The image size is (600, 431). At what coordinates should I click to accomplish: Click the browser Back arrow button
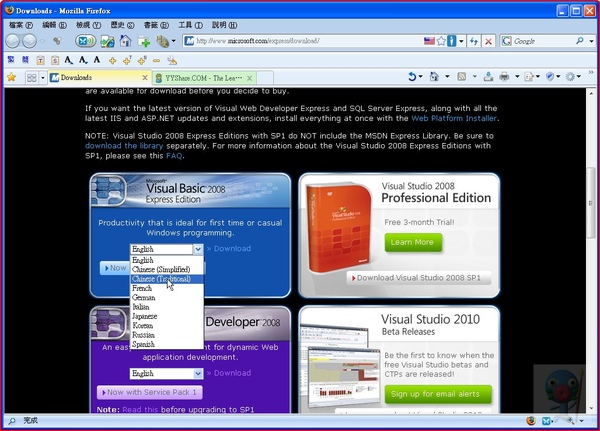[x=13, y=41]
